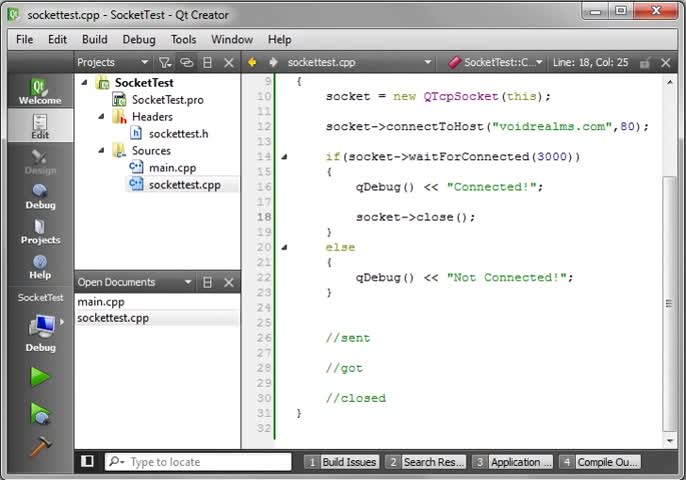Open the Welcome mode
The height and width of the screenshot is (480, 686).
(x=40, y=91)
